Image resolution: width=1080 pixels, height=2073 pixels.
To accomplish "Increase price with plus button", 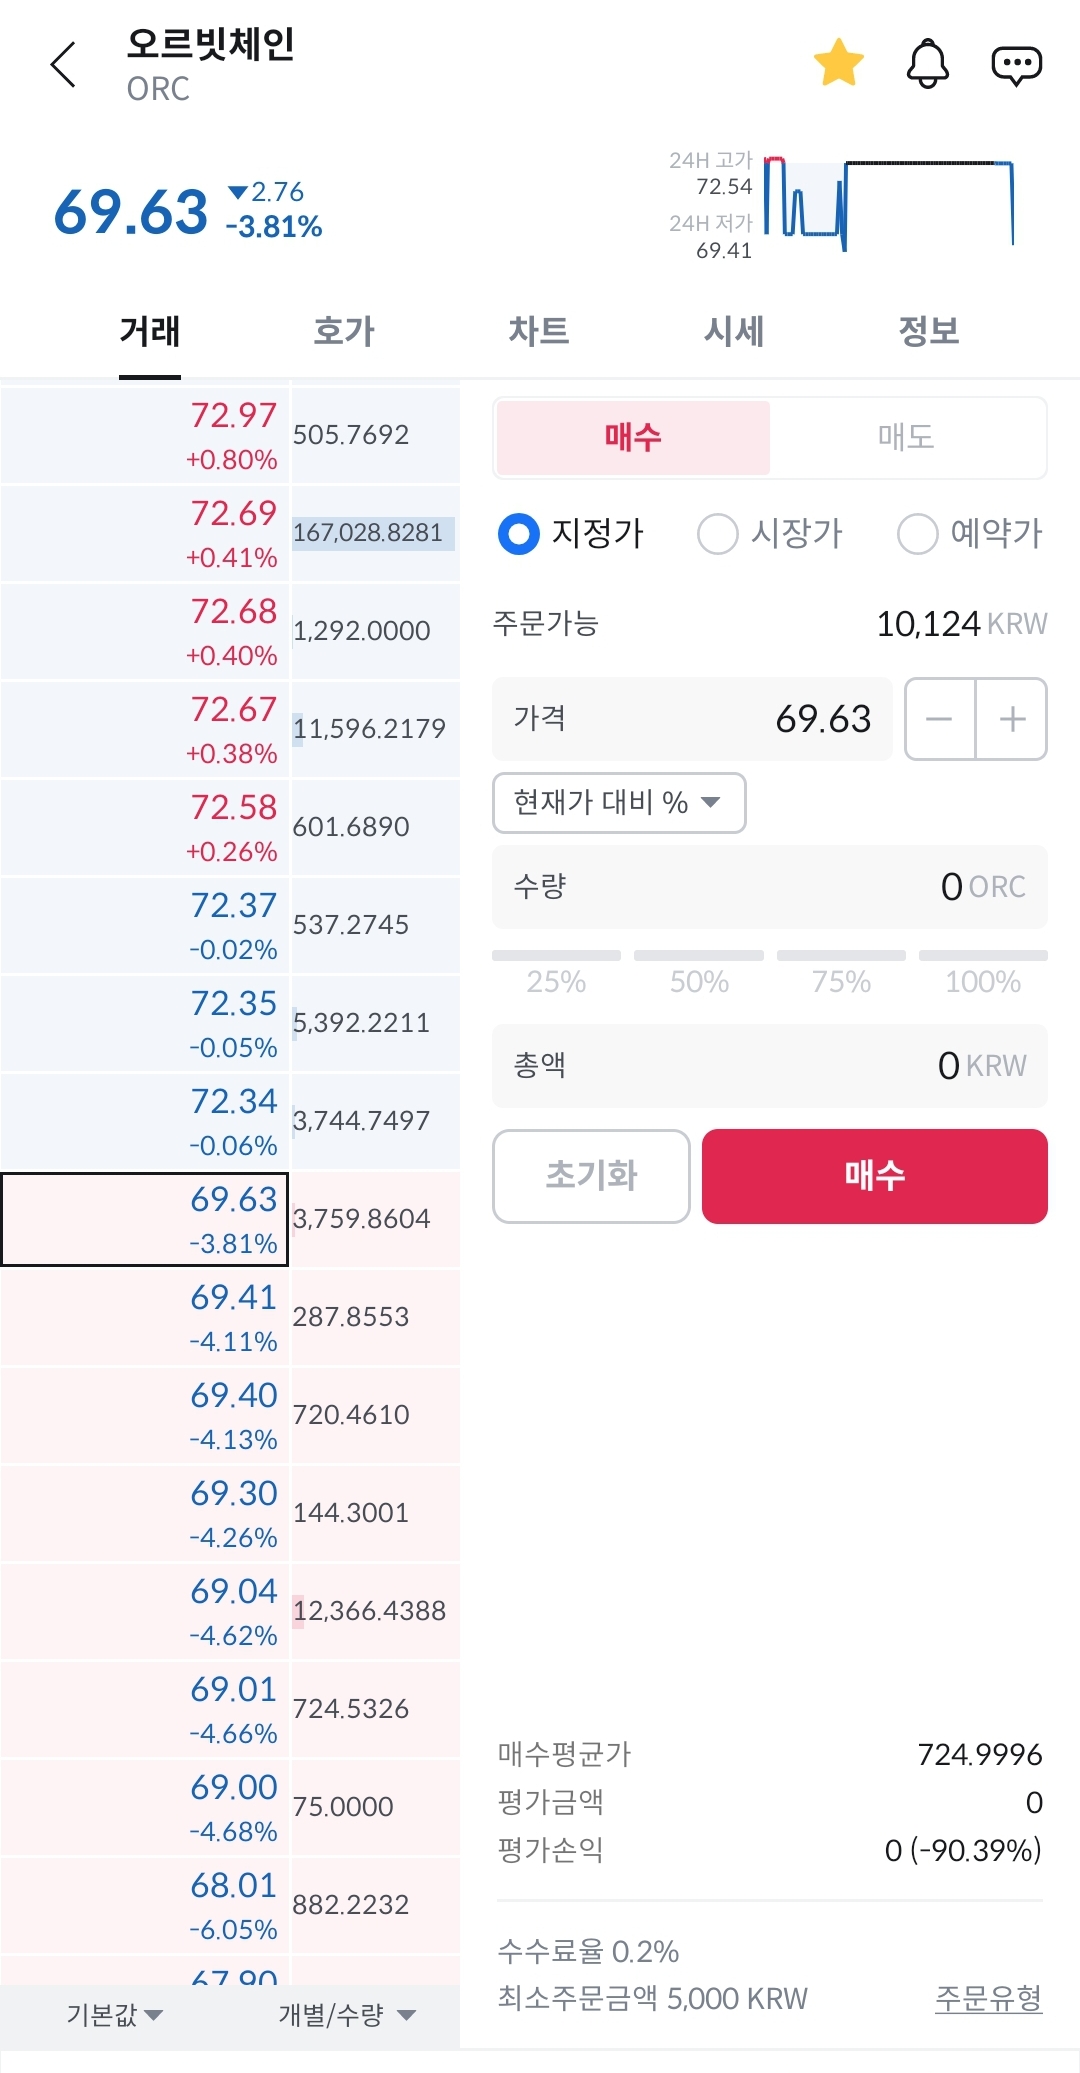I will (1012, 719).
